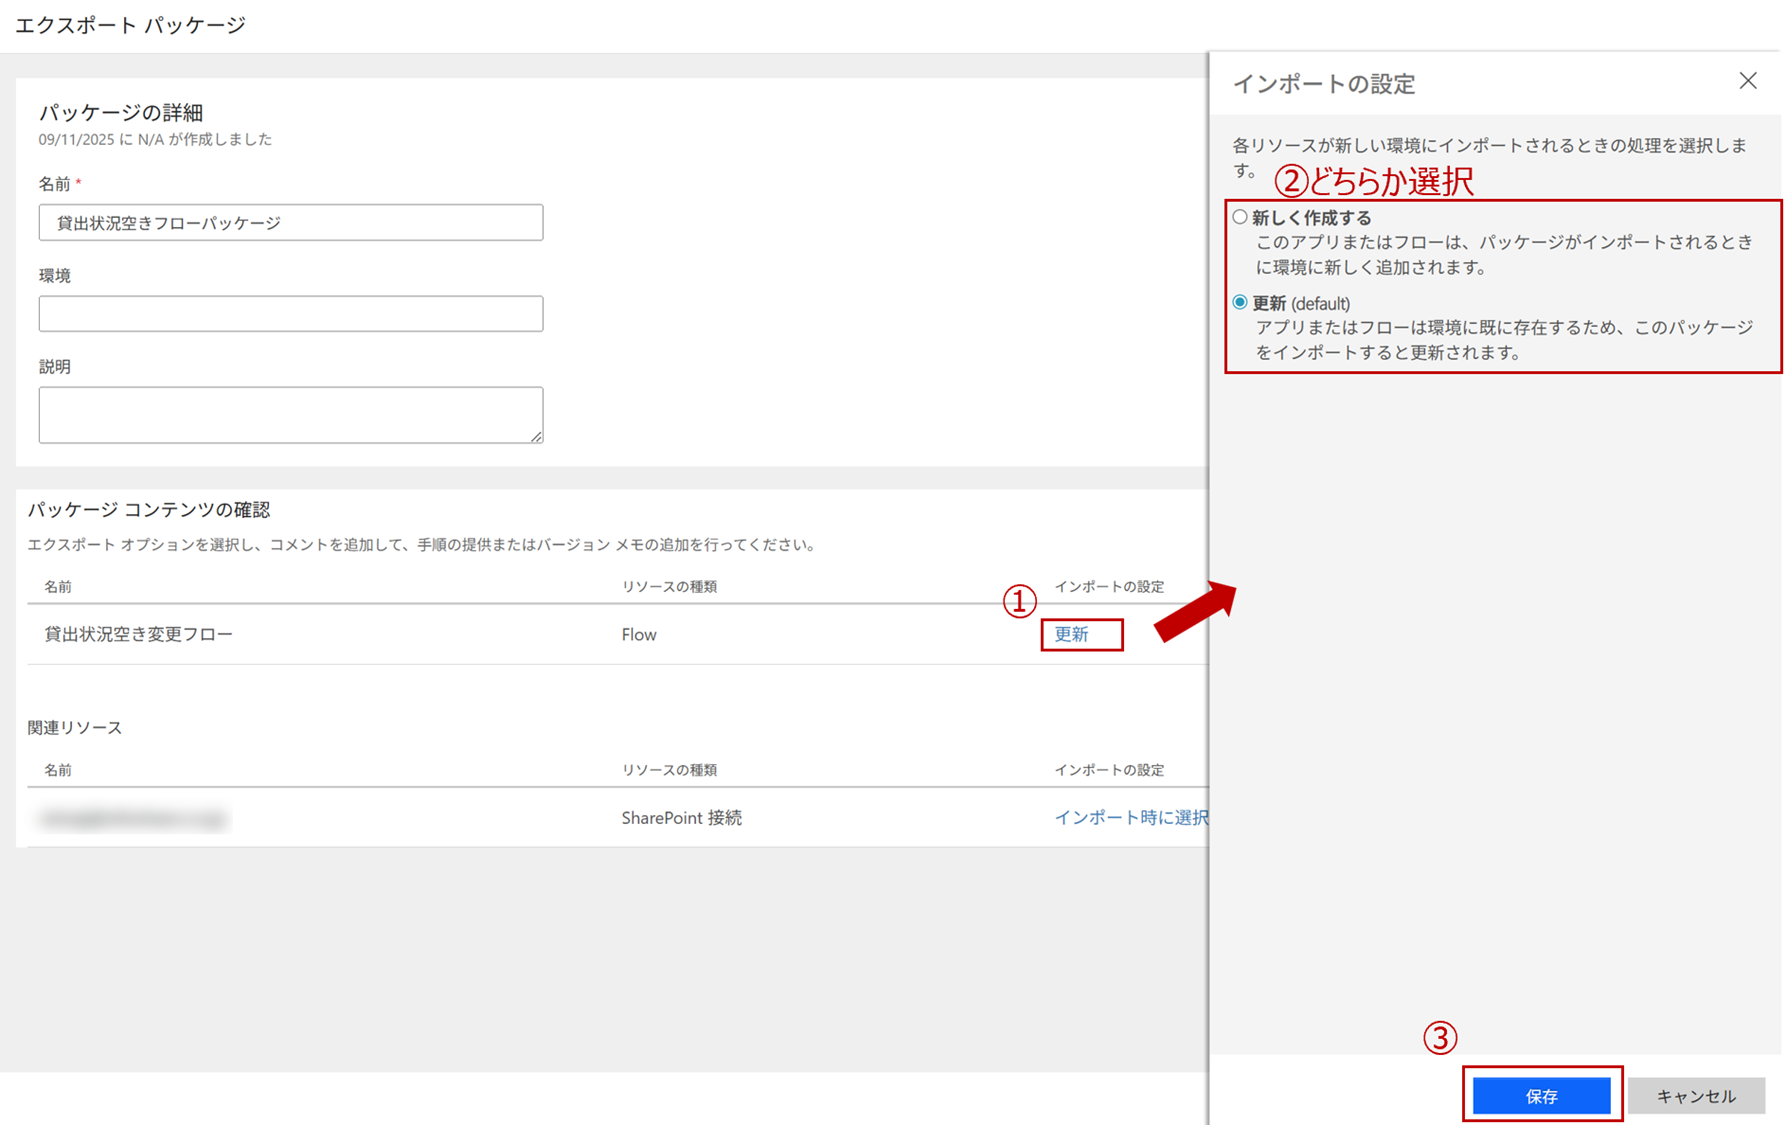
Task: Click the 説明 text area resize handle
Action: (537, 437)
